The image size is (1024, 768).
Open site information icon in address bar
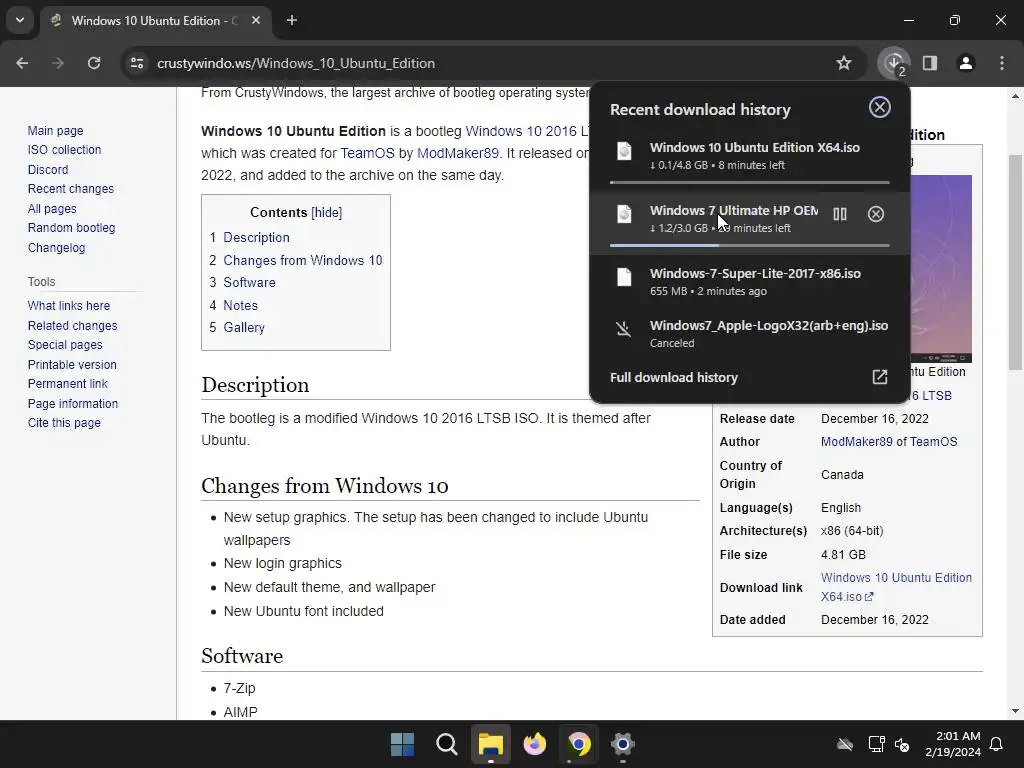pyautogui.click(x=137, y=63)
